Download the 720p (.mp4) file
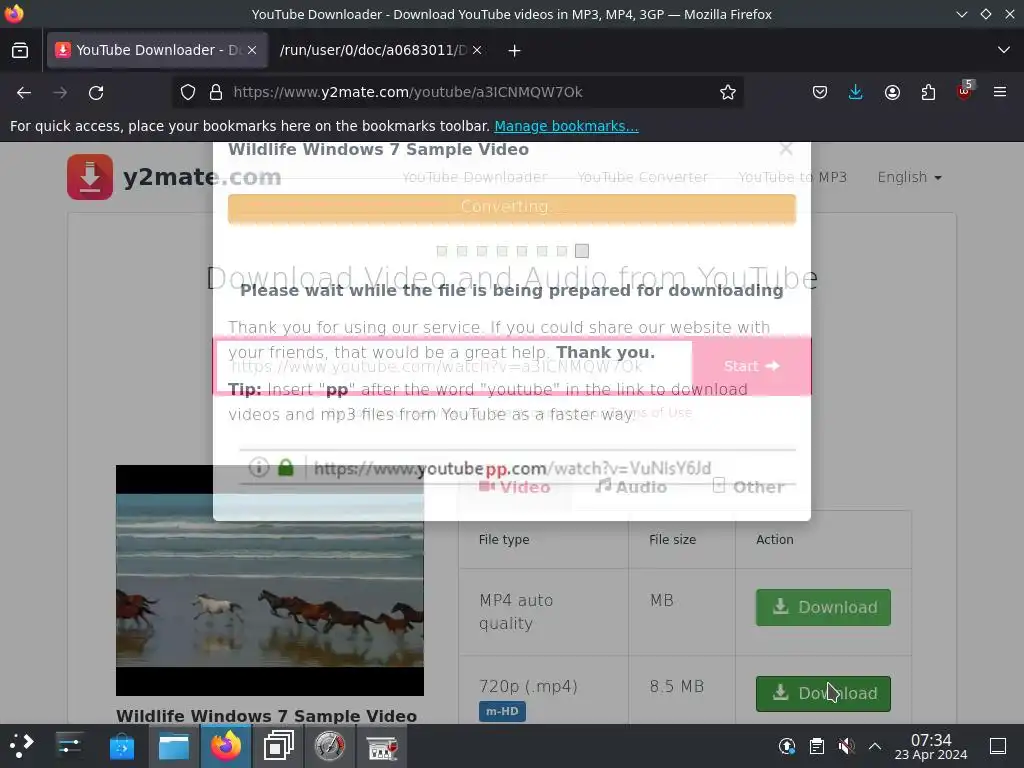Viewport: 1024px width, 768px height. (823, 694)
